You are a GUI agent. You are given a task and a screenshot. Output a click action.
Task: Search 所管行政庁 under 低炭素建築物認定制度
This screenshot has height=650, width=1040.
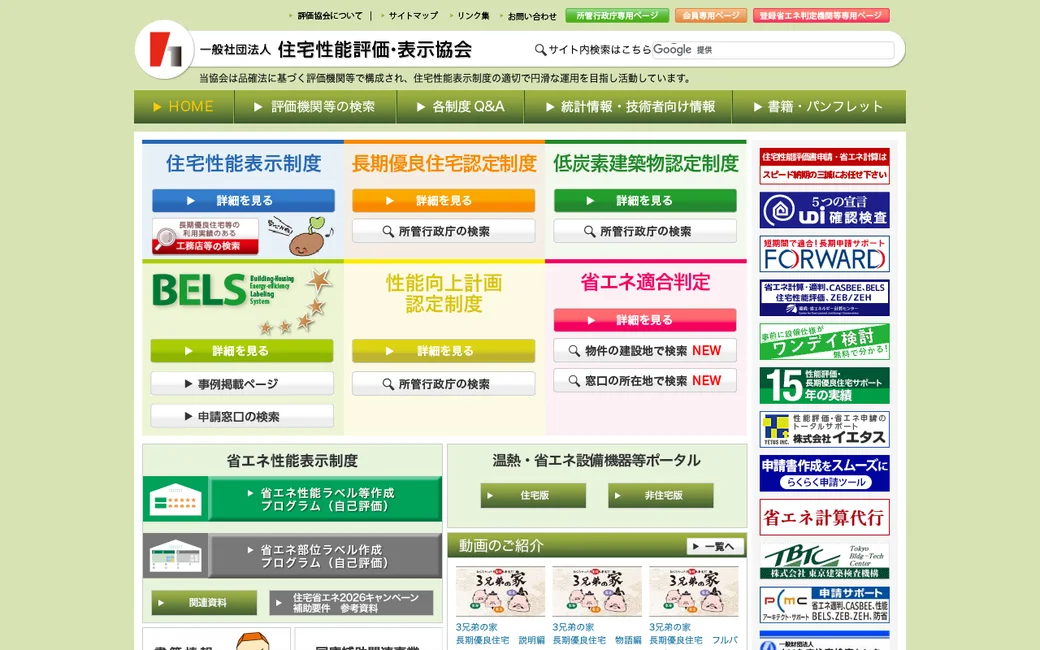645,231
